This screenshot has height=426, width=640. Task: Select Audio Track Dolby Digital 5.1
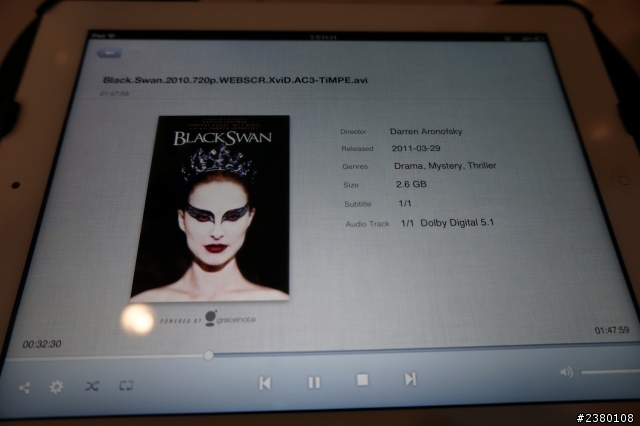[447, 223]
